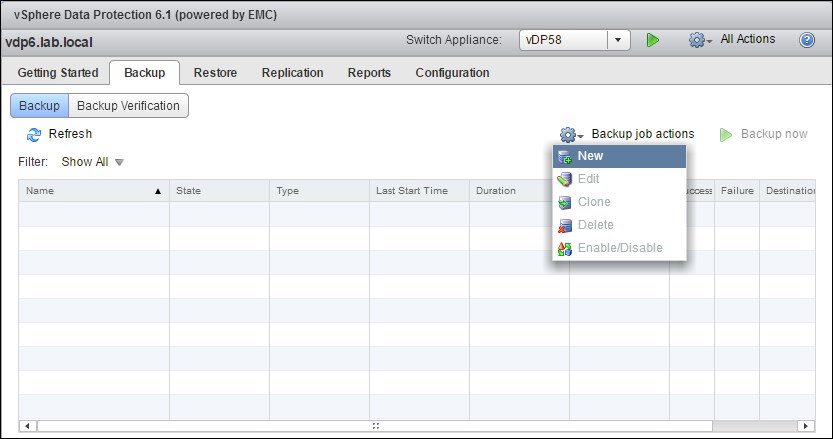Image resolution: width=833 pixels, height=439 pixels.
Task: Click the vdp6.lab.local appliance name
Action: [x=49, y=43]
